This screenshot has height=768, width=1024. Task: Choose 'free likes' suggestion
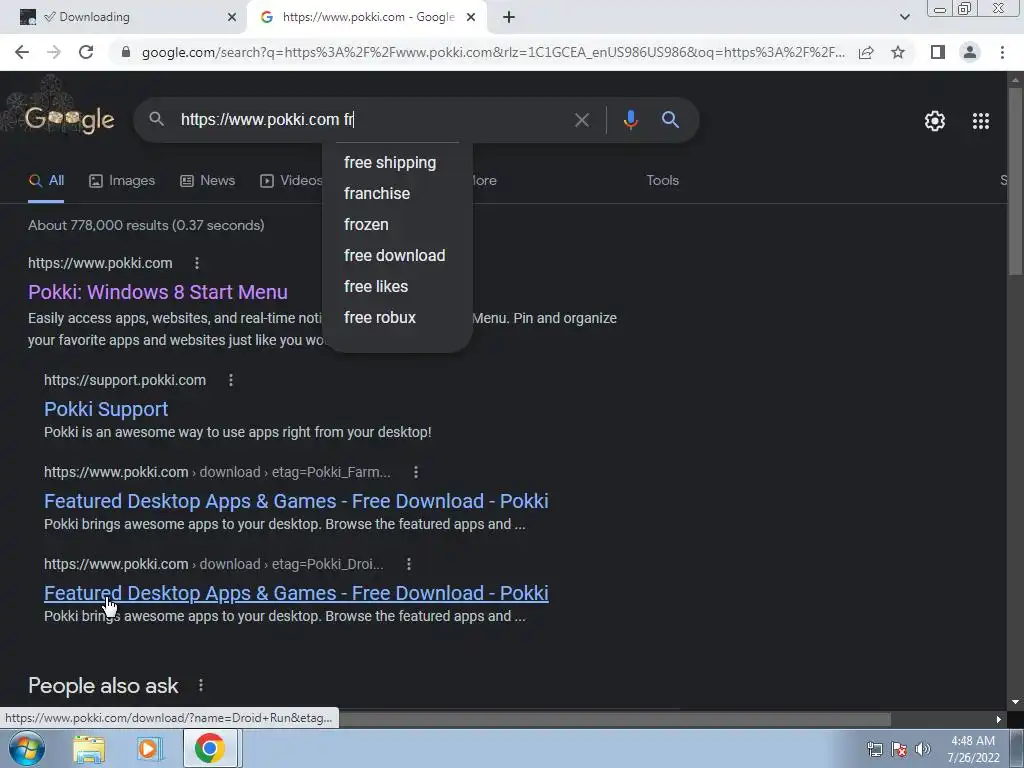coord(376,287)
